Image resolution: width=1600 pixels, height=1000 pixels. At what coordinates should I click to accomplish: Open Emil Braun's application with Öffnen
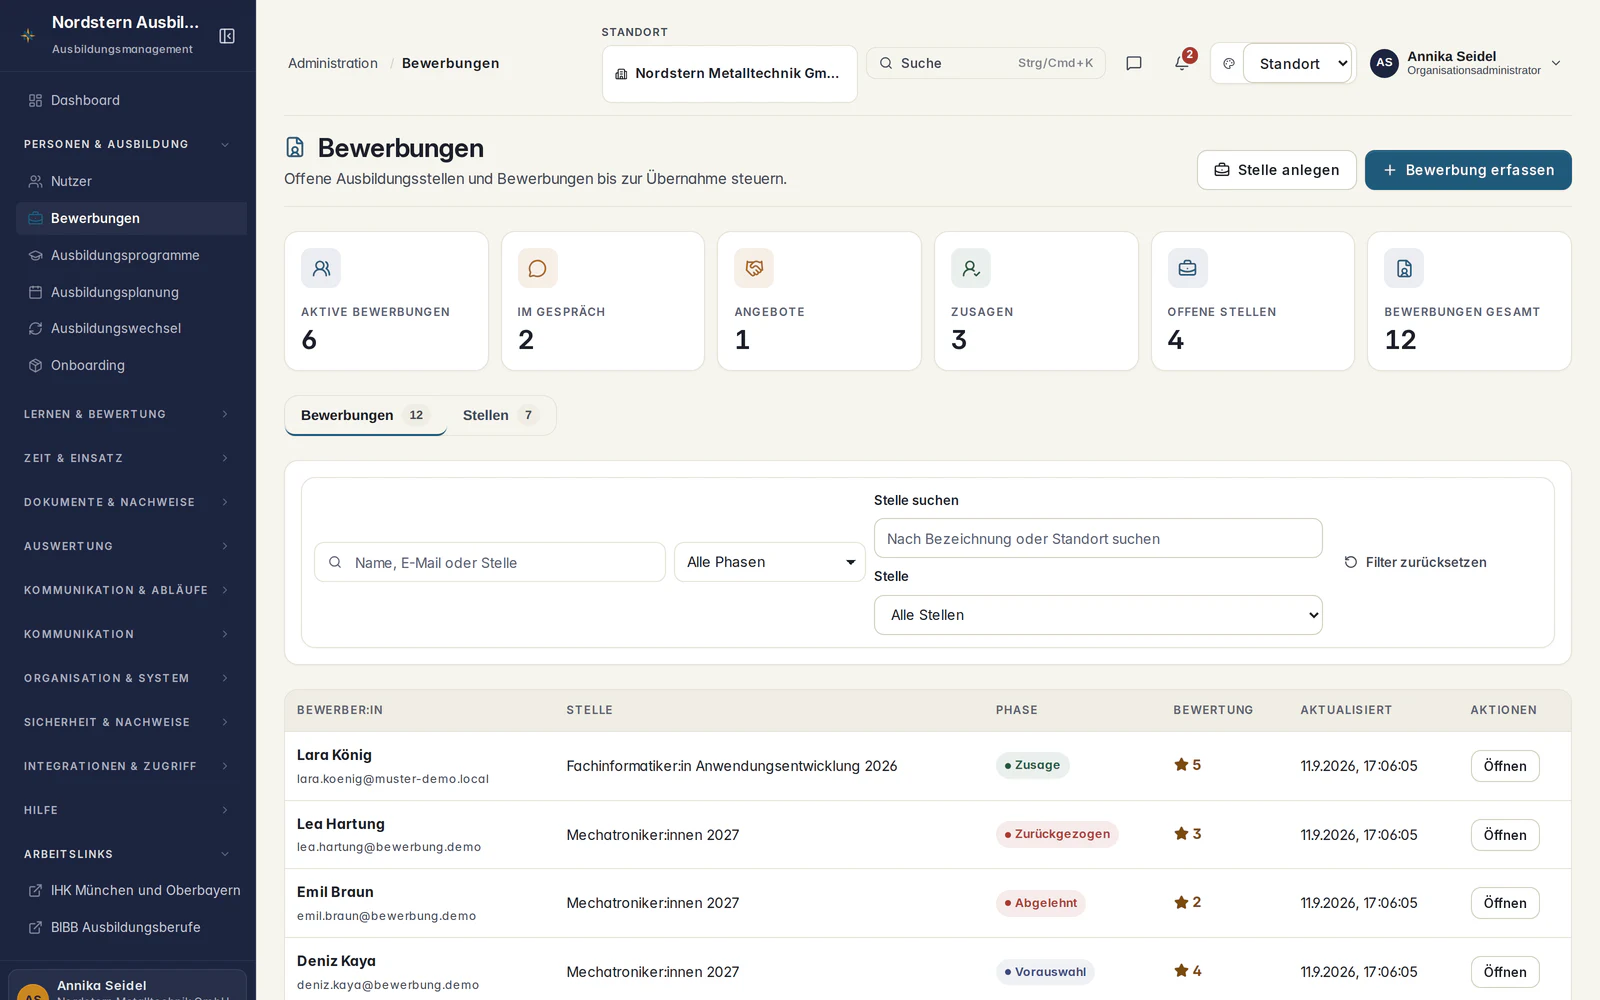[x=1505, y=903]
